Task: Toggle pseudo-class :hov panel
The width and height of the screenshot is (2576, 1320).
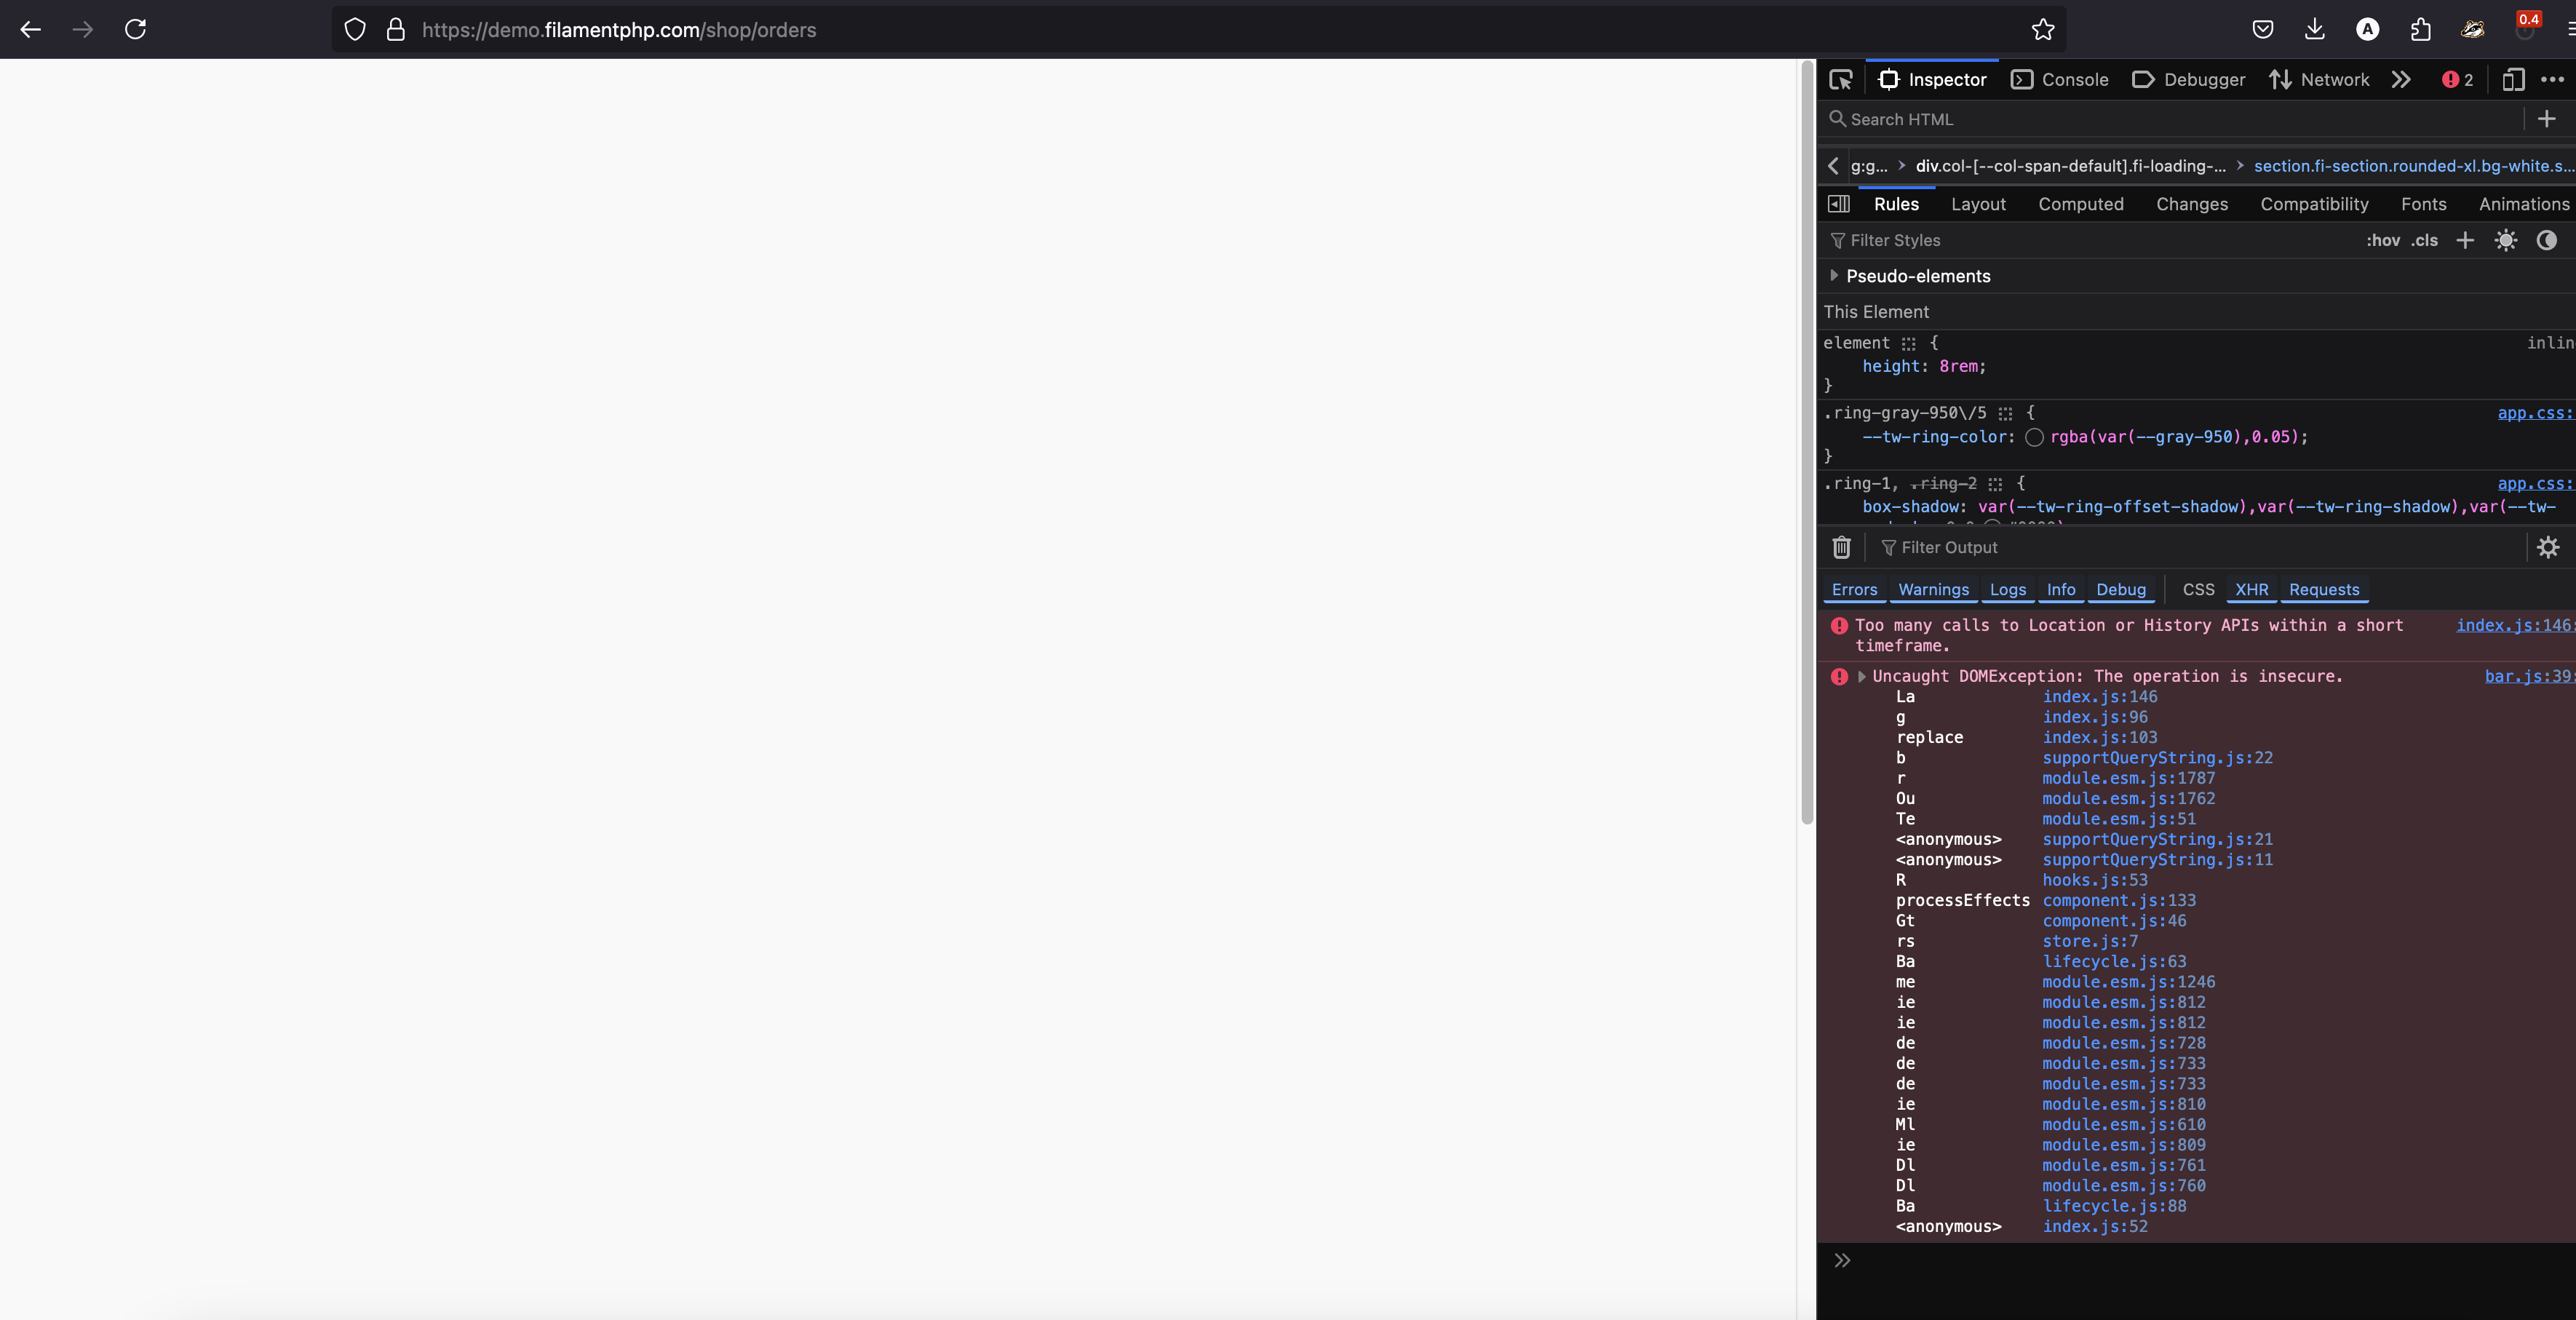Action: pos(2384,240)
